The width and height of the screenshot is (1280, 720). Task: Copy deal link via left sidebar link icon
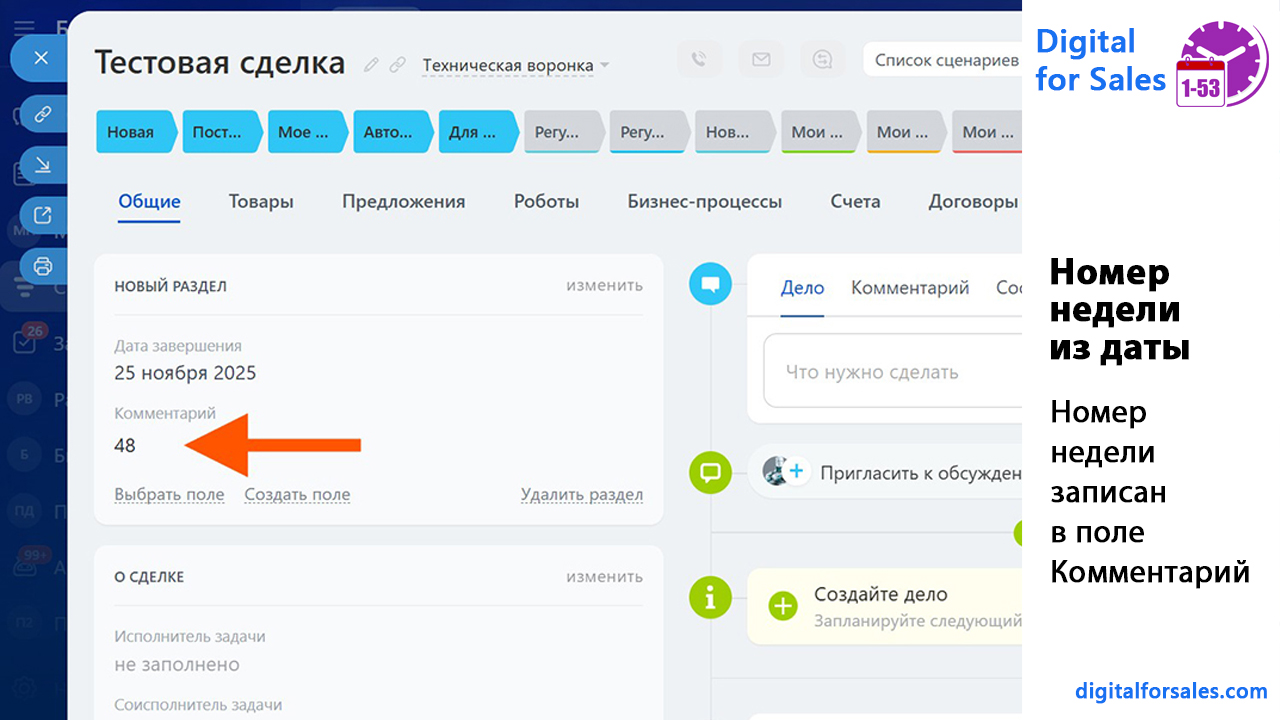pos(42,113)
